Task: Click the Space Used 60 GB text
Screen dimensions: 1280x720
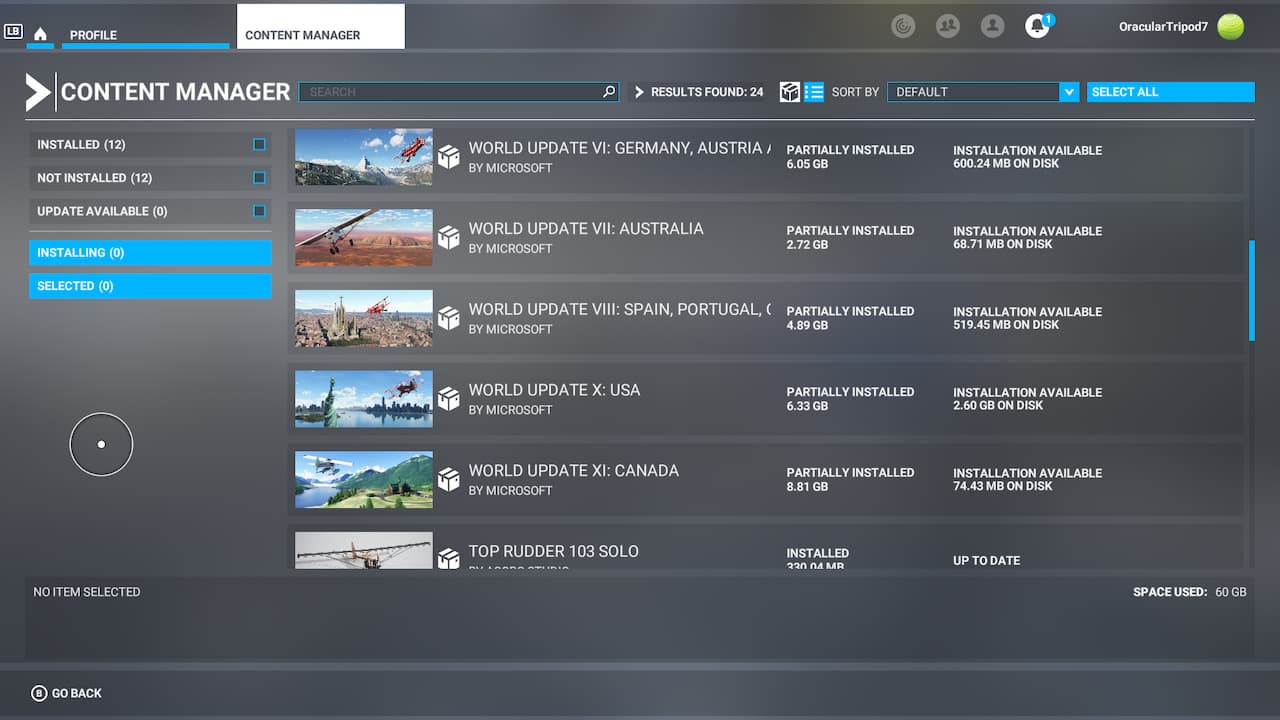Action: (x=1190, y=592)
